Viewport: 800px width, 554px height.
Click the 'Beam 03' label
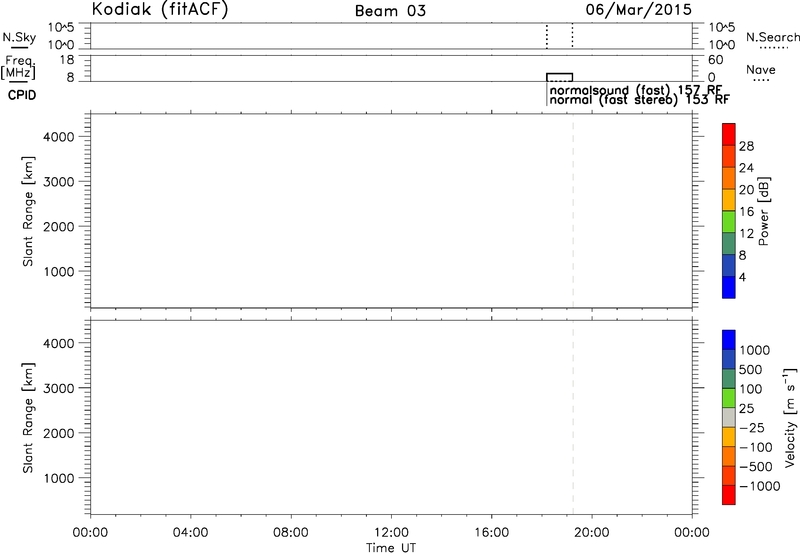point(390,11)
